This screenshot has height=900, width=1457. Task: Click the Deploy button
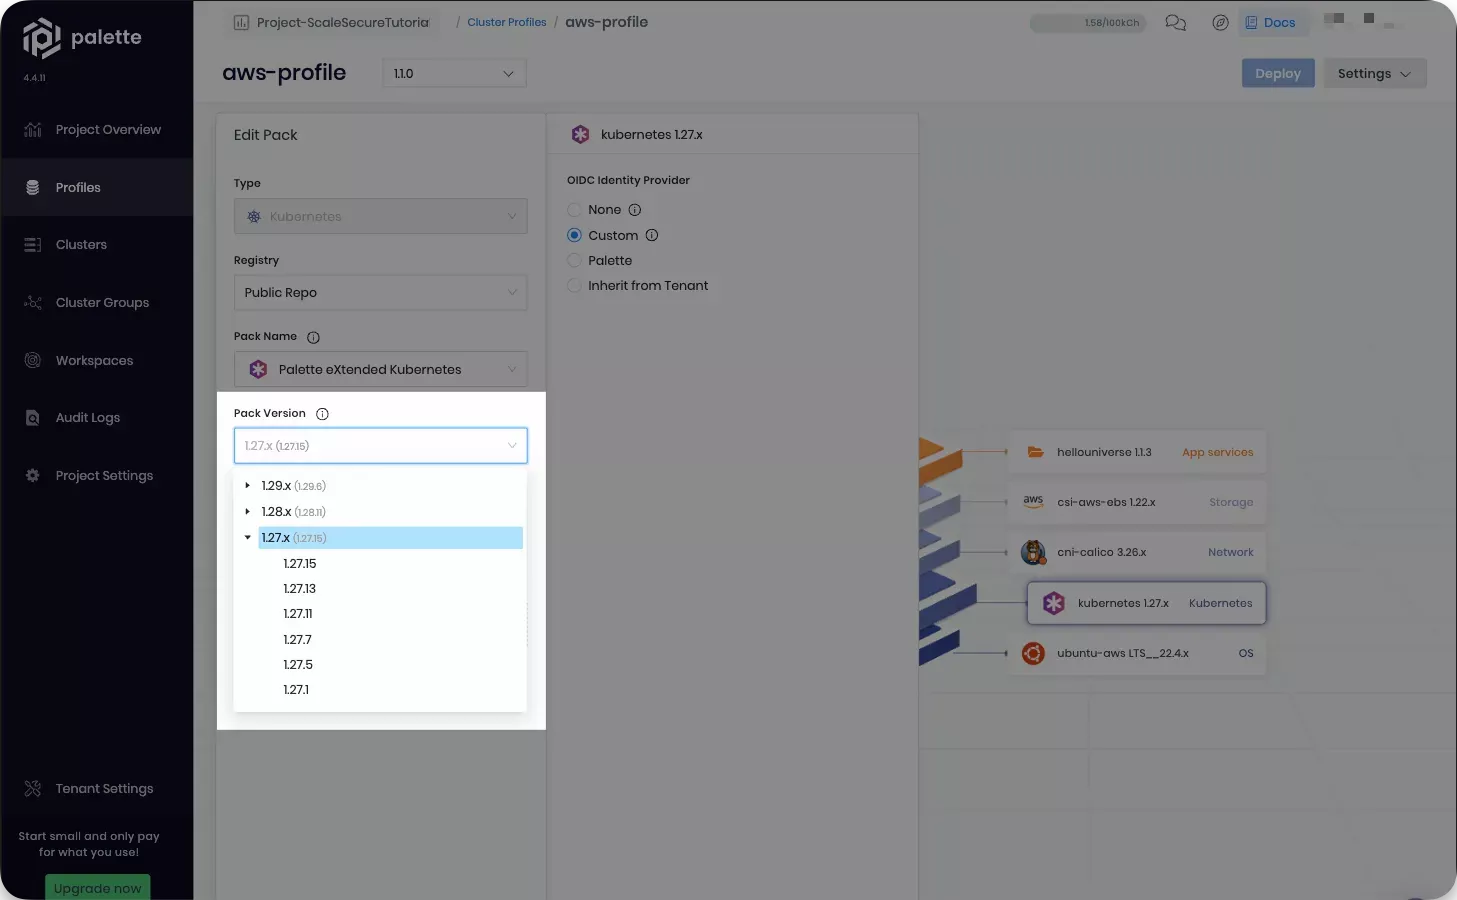pyautogui.click(x=1278, y=73)
